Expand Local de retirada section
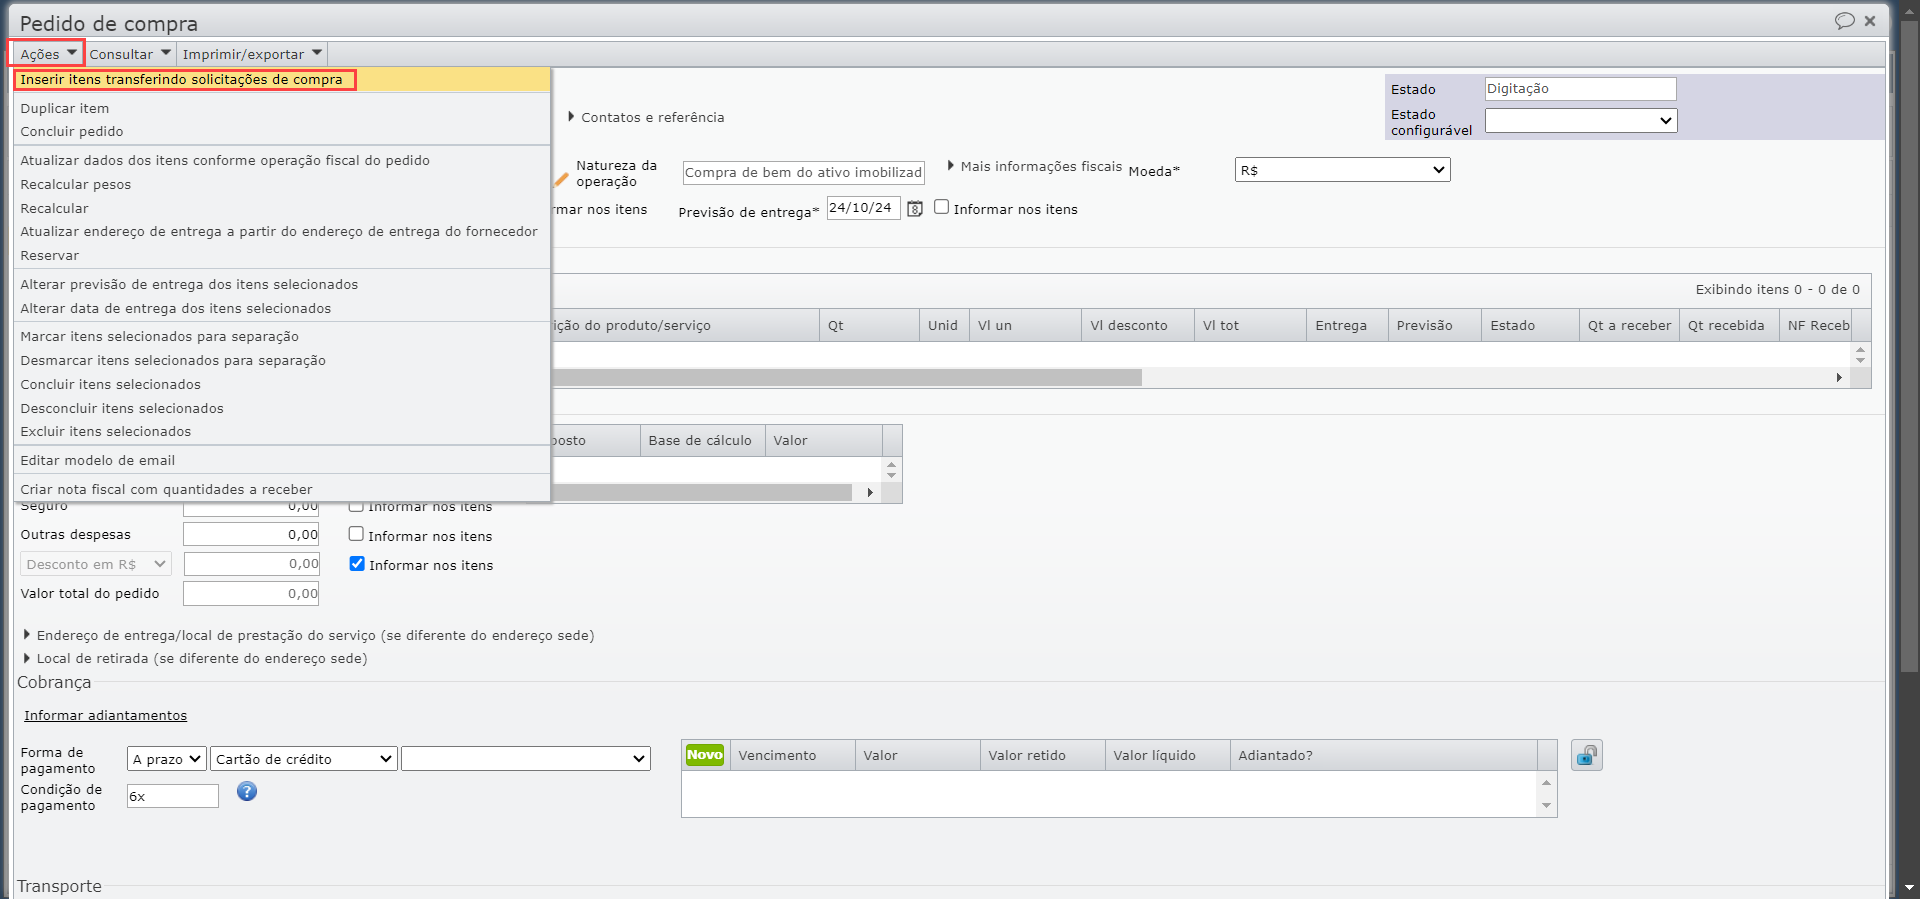 pos(195,658)
